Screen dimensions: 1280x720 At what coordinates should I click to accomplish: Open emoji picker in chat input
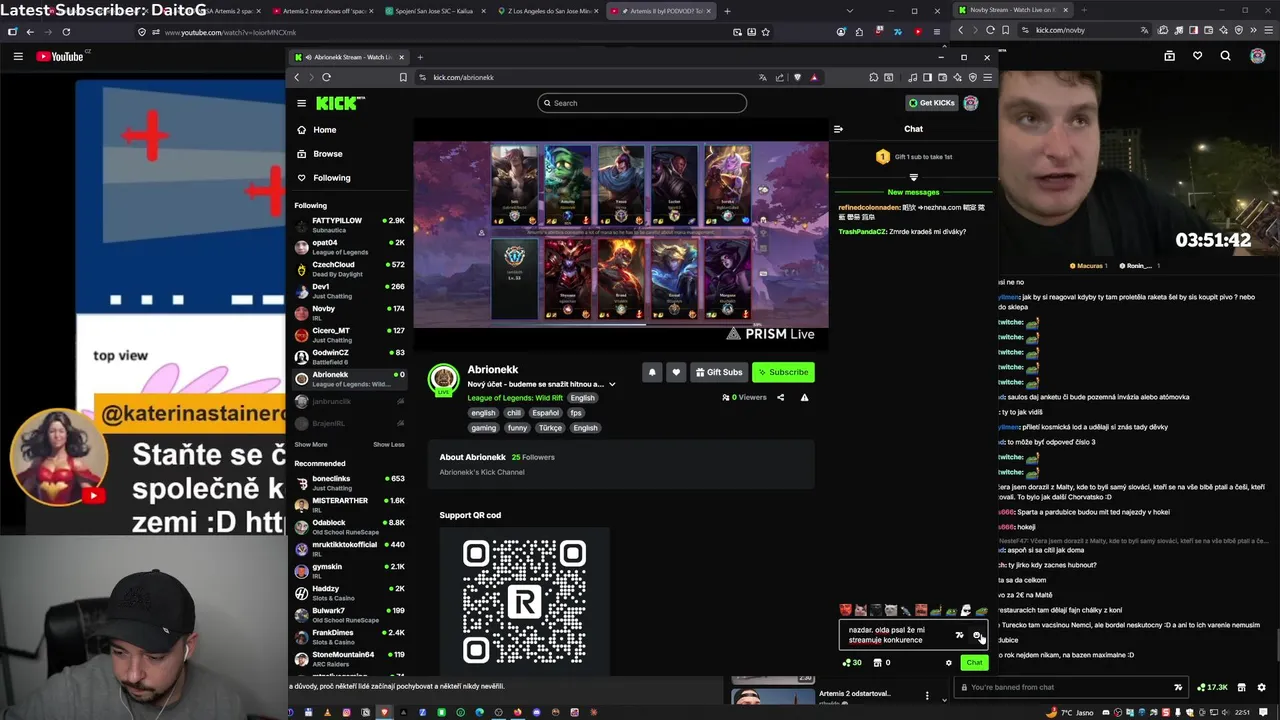[x=977, y=636]
